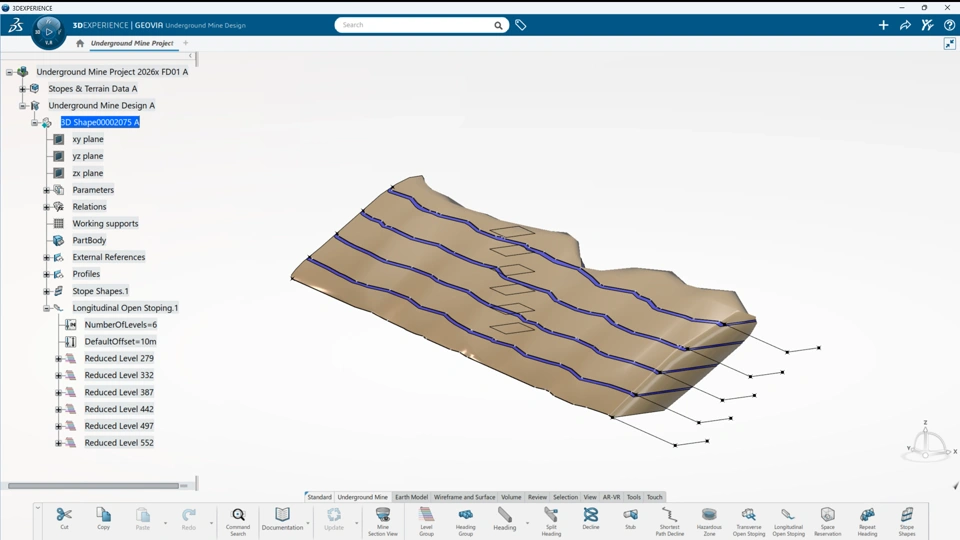This screenshot has height=540, width=960.
Task: Open Command Search tool
Action: [238, 522]
